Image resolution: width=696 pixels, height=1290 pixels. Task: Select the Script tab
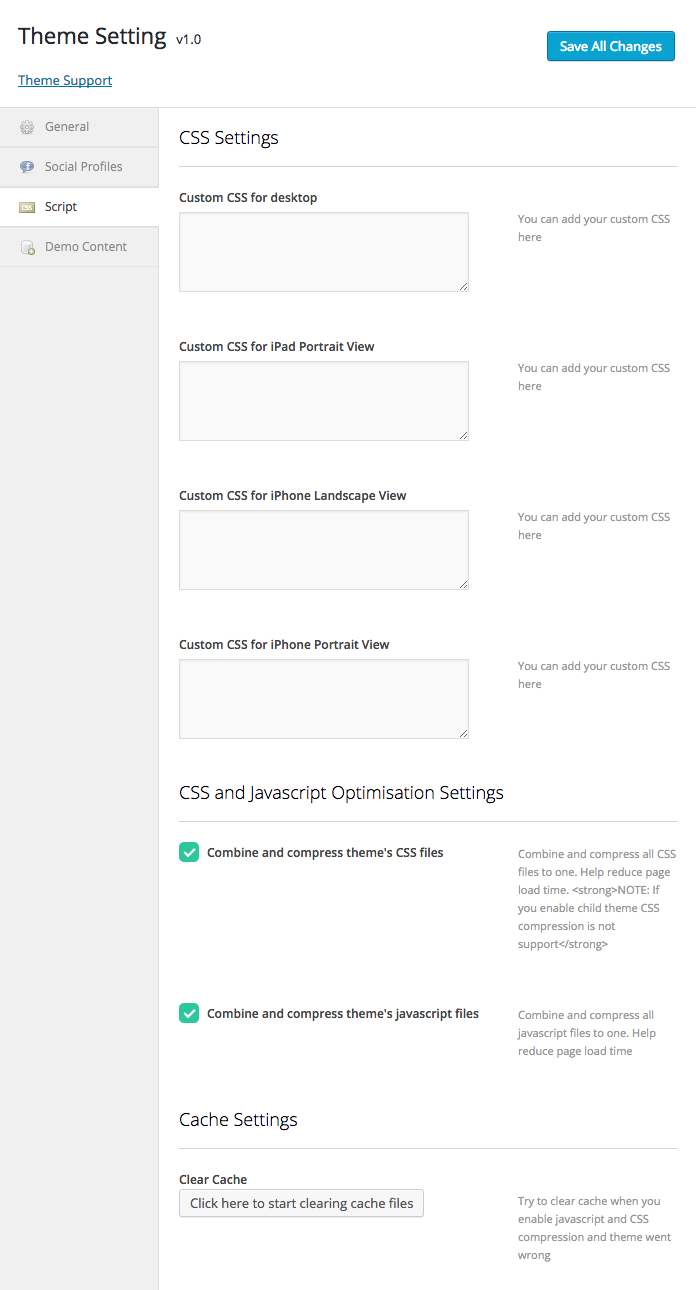click(61, 207)
